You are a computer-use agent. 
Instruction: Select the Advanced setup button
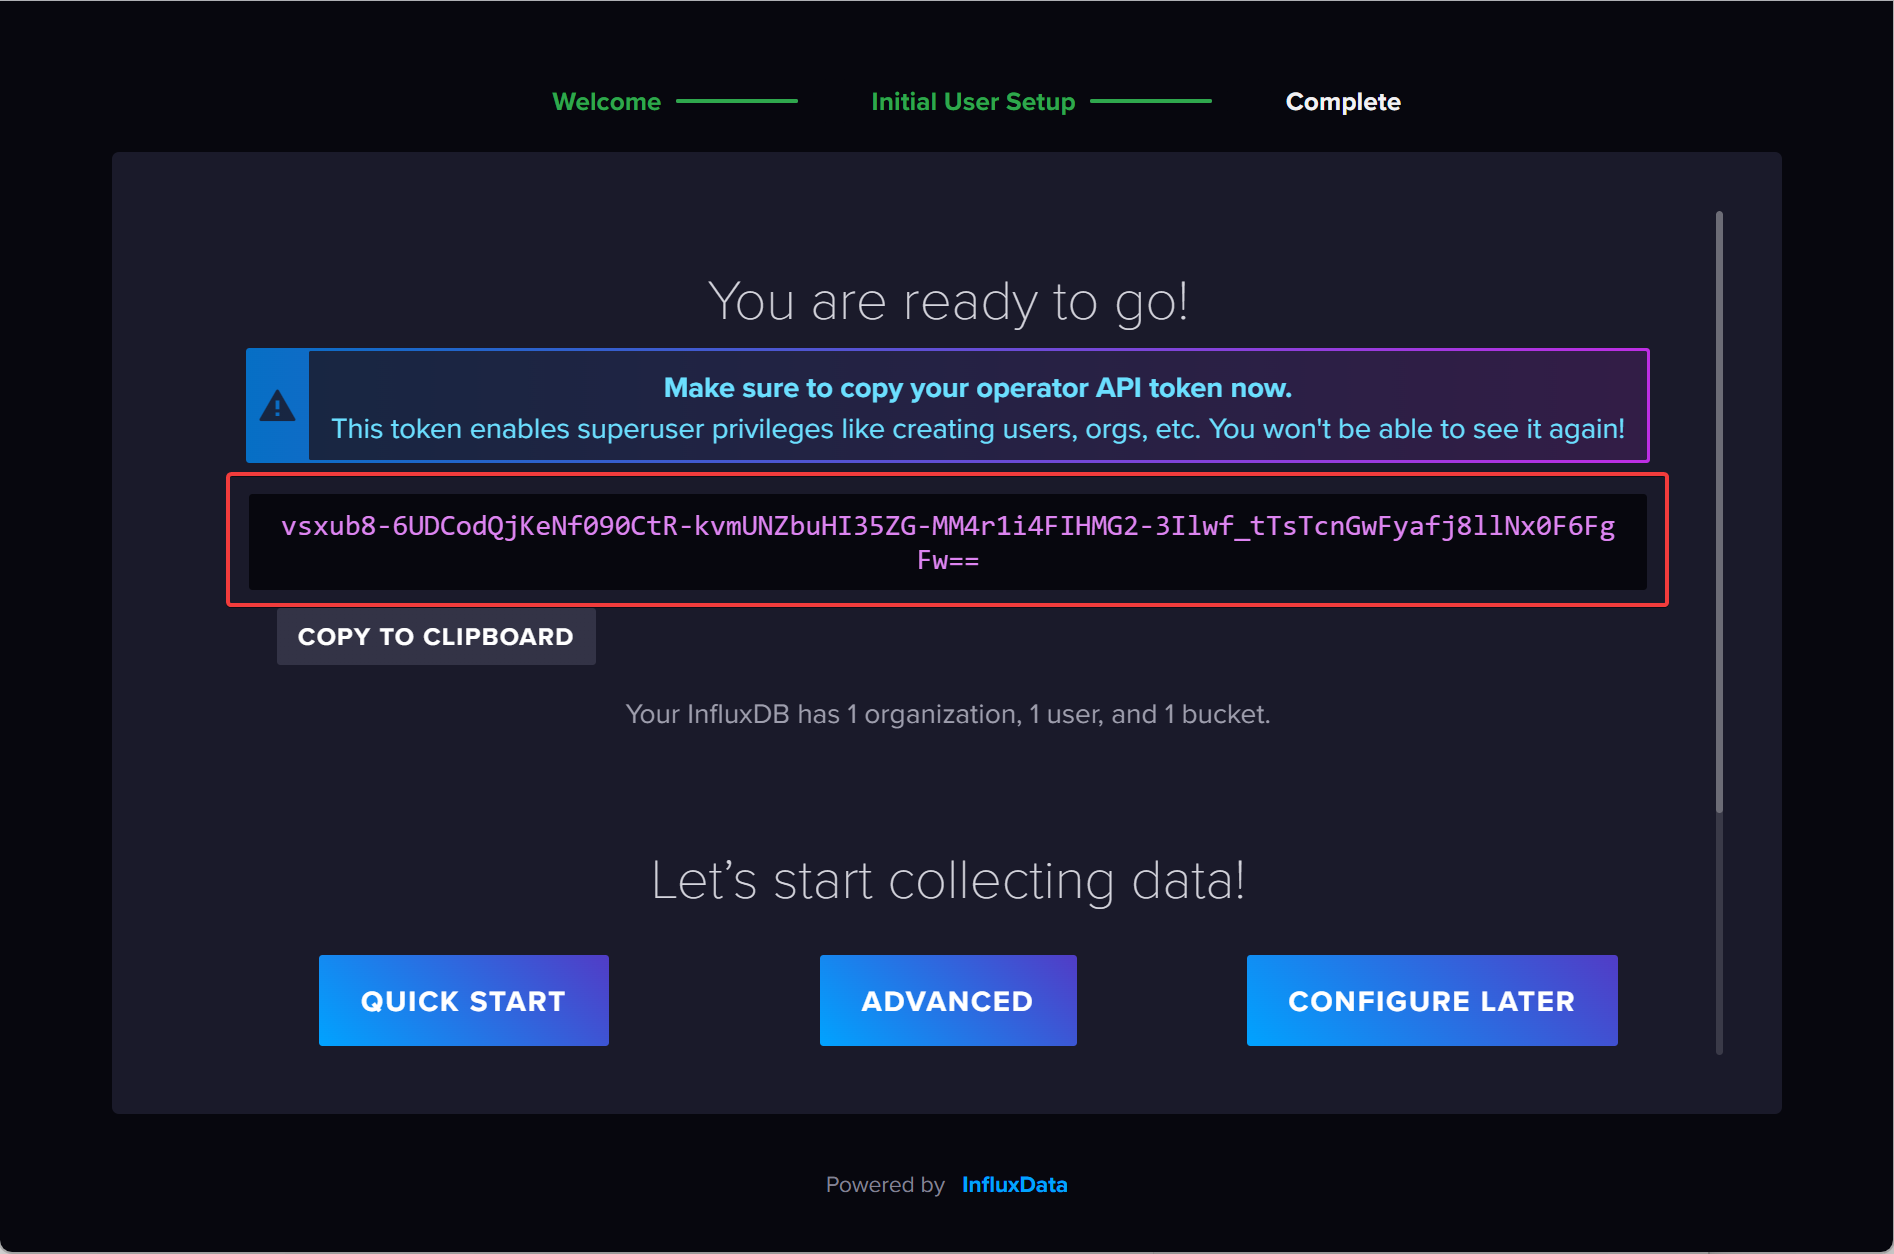click(x=947, y=1000)
